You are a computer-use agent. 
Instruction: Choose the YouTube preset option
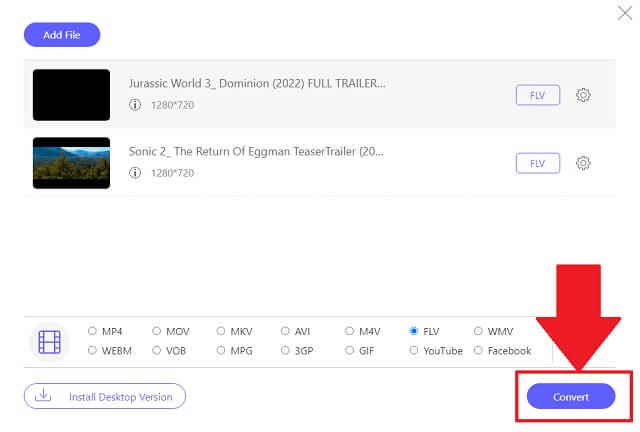[x=414, y=351]
